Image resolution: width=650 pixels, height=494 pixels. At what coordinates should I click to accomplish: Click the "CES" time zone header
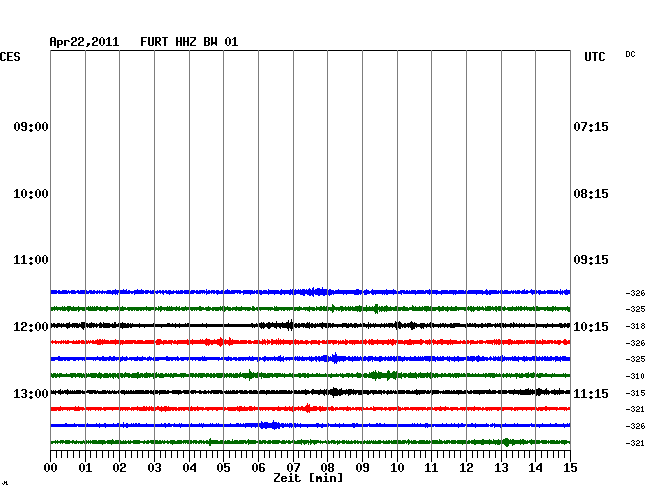tap(10, 57)
